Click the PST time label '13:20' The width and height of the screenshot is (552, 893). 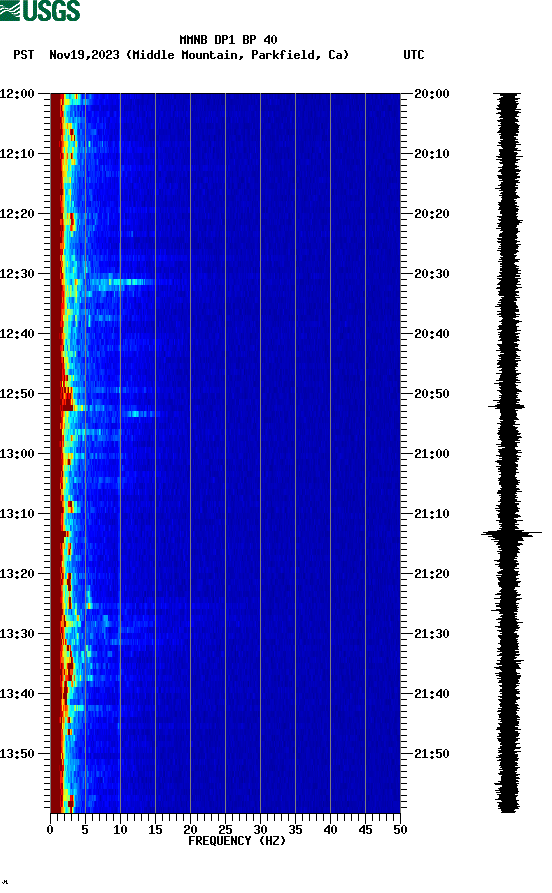[x=17, y=574]
